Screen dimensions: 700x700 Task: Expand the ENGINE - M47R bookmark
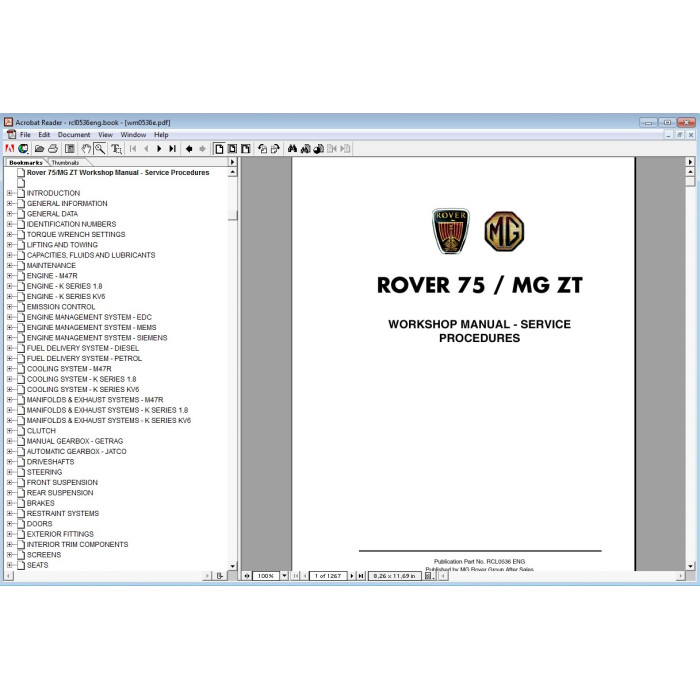click(x=9, y=275)
